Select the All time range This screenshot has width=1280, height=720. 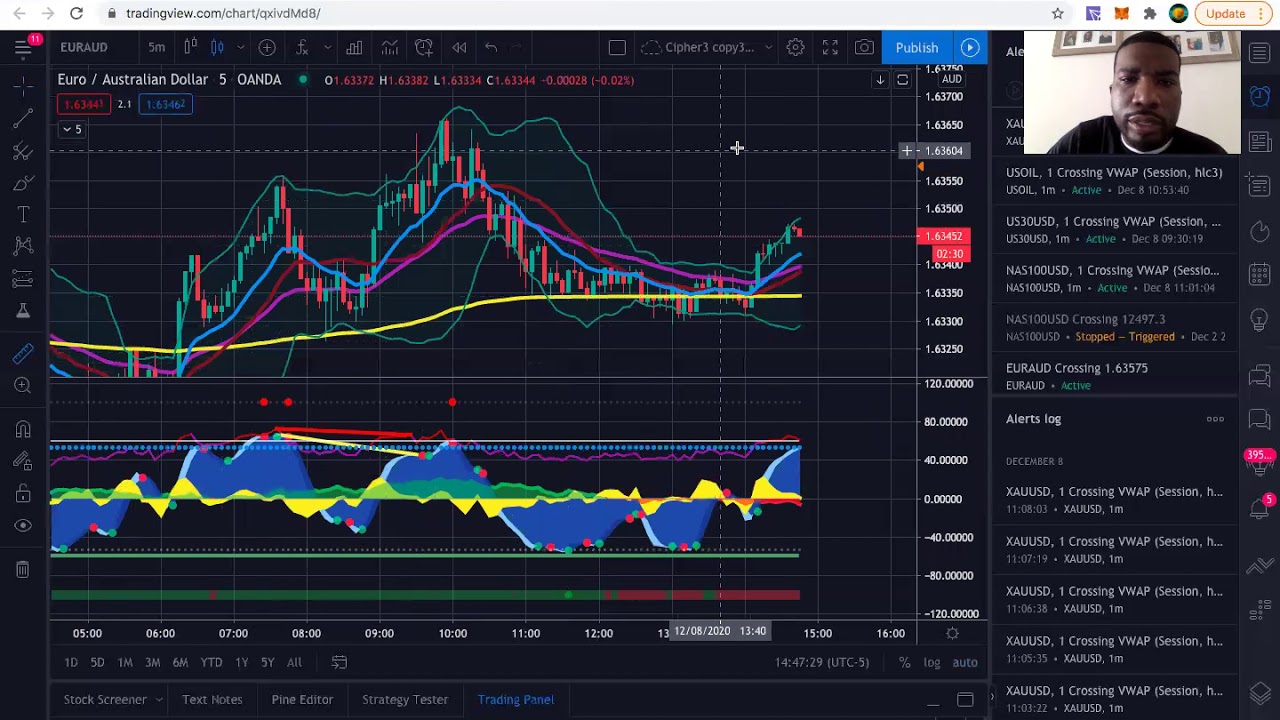[294, 662]
